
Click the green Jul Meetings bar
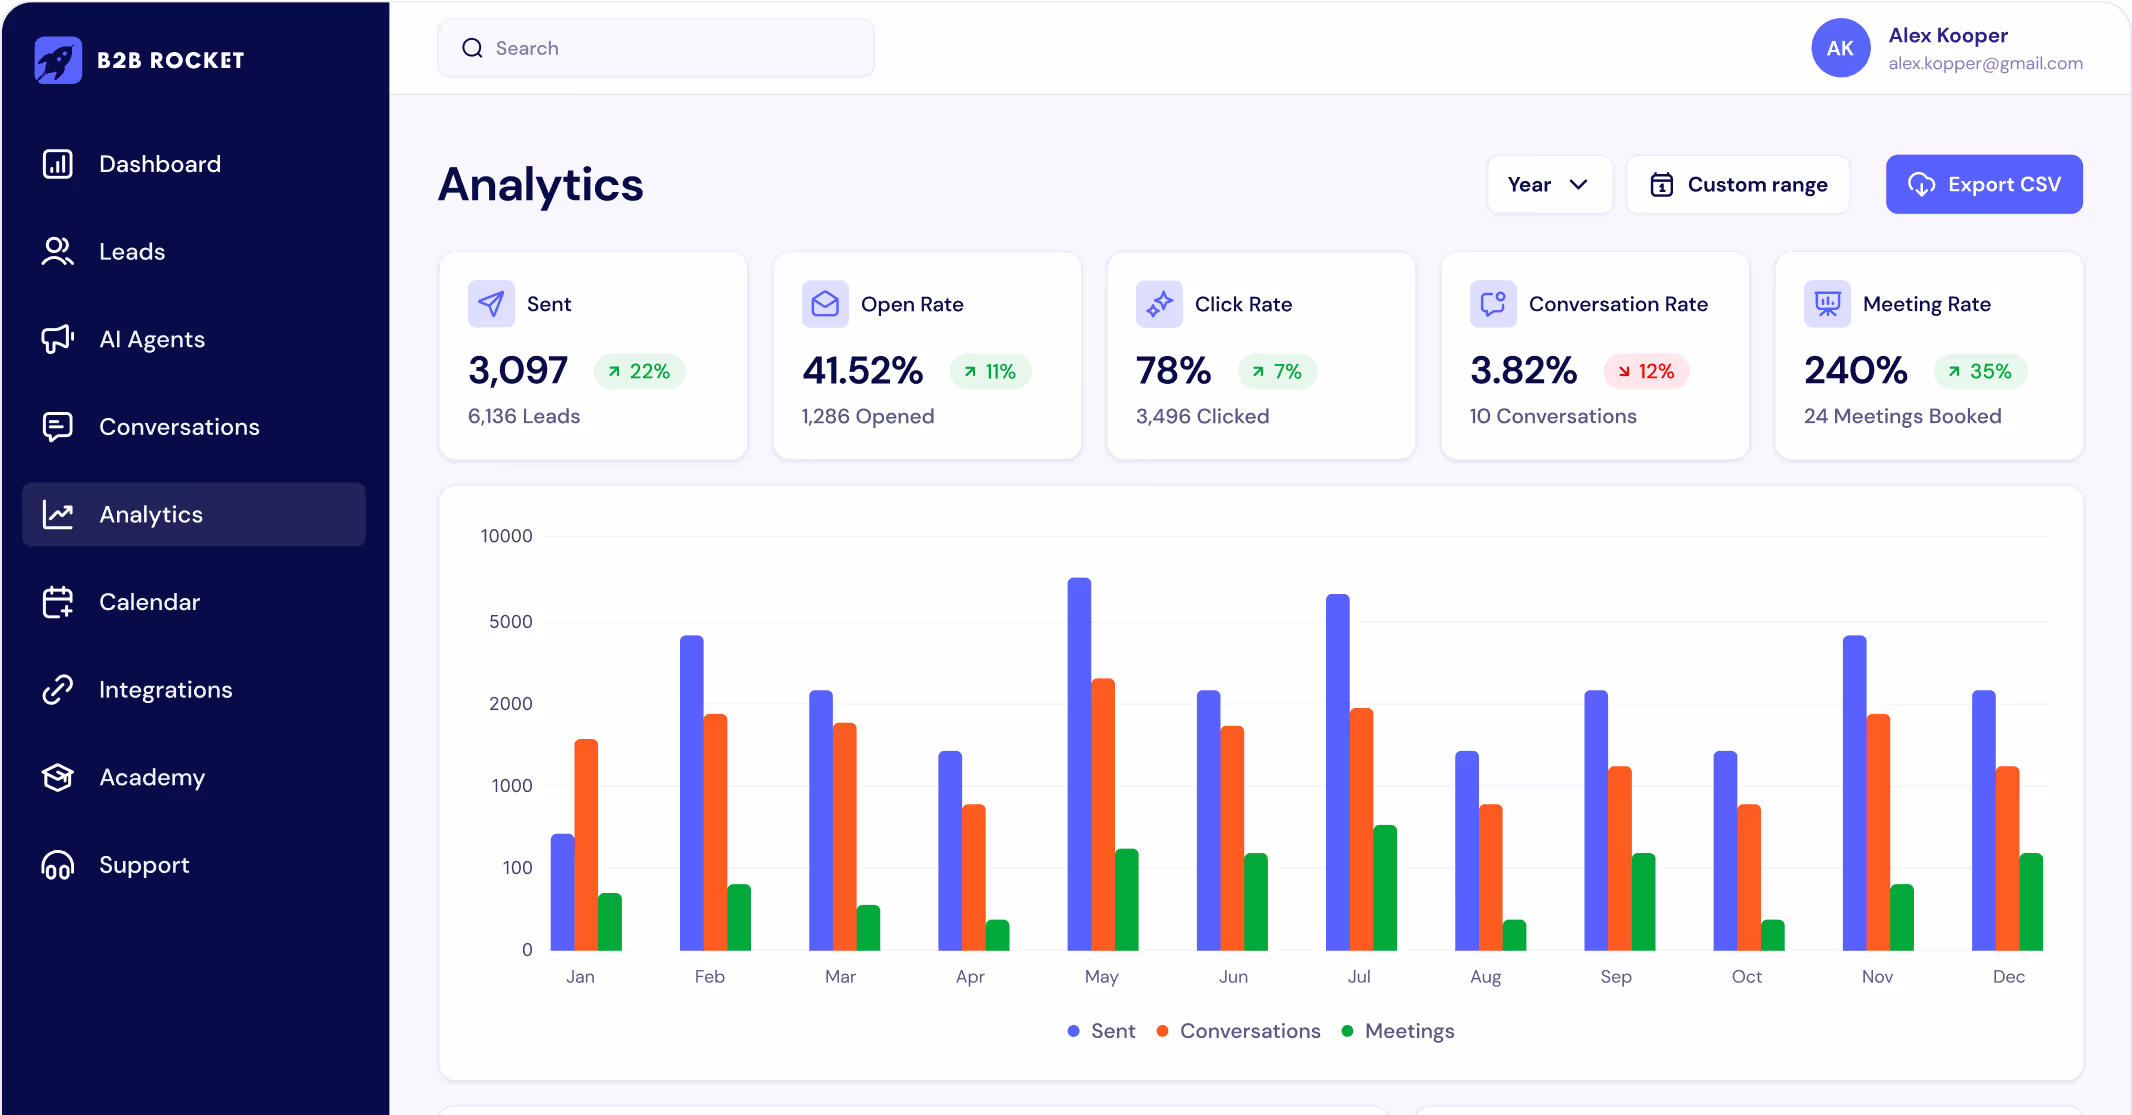[1385, 888]
